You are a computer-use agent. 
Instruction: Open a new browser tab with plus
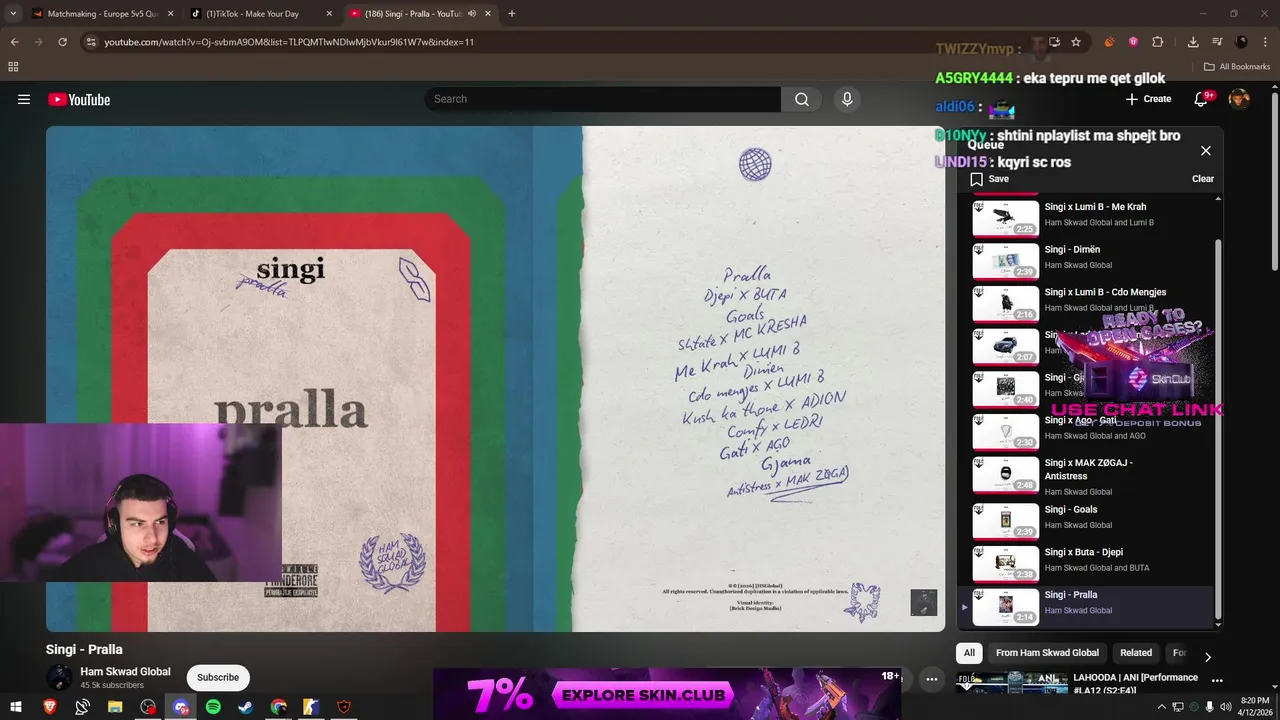511,14
